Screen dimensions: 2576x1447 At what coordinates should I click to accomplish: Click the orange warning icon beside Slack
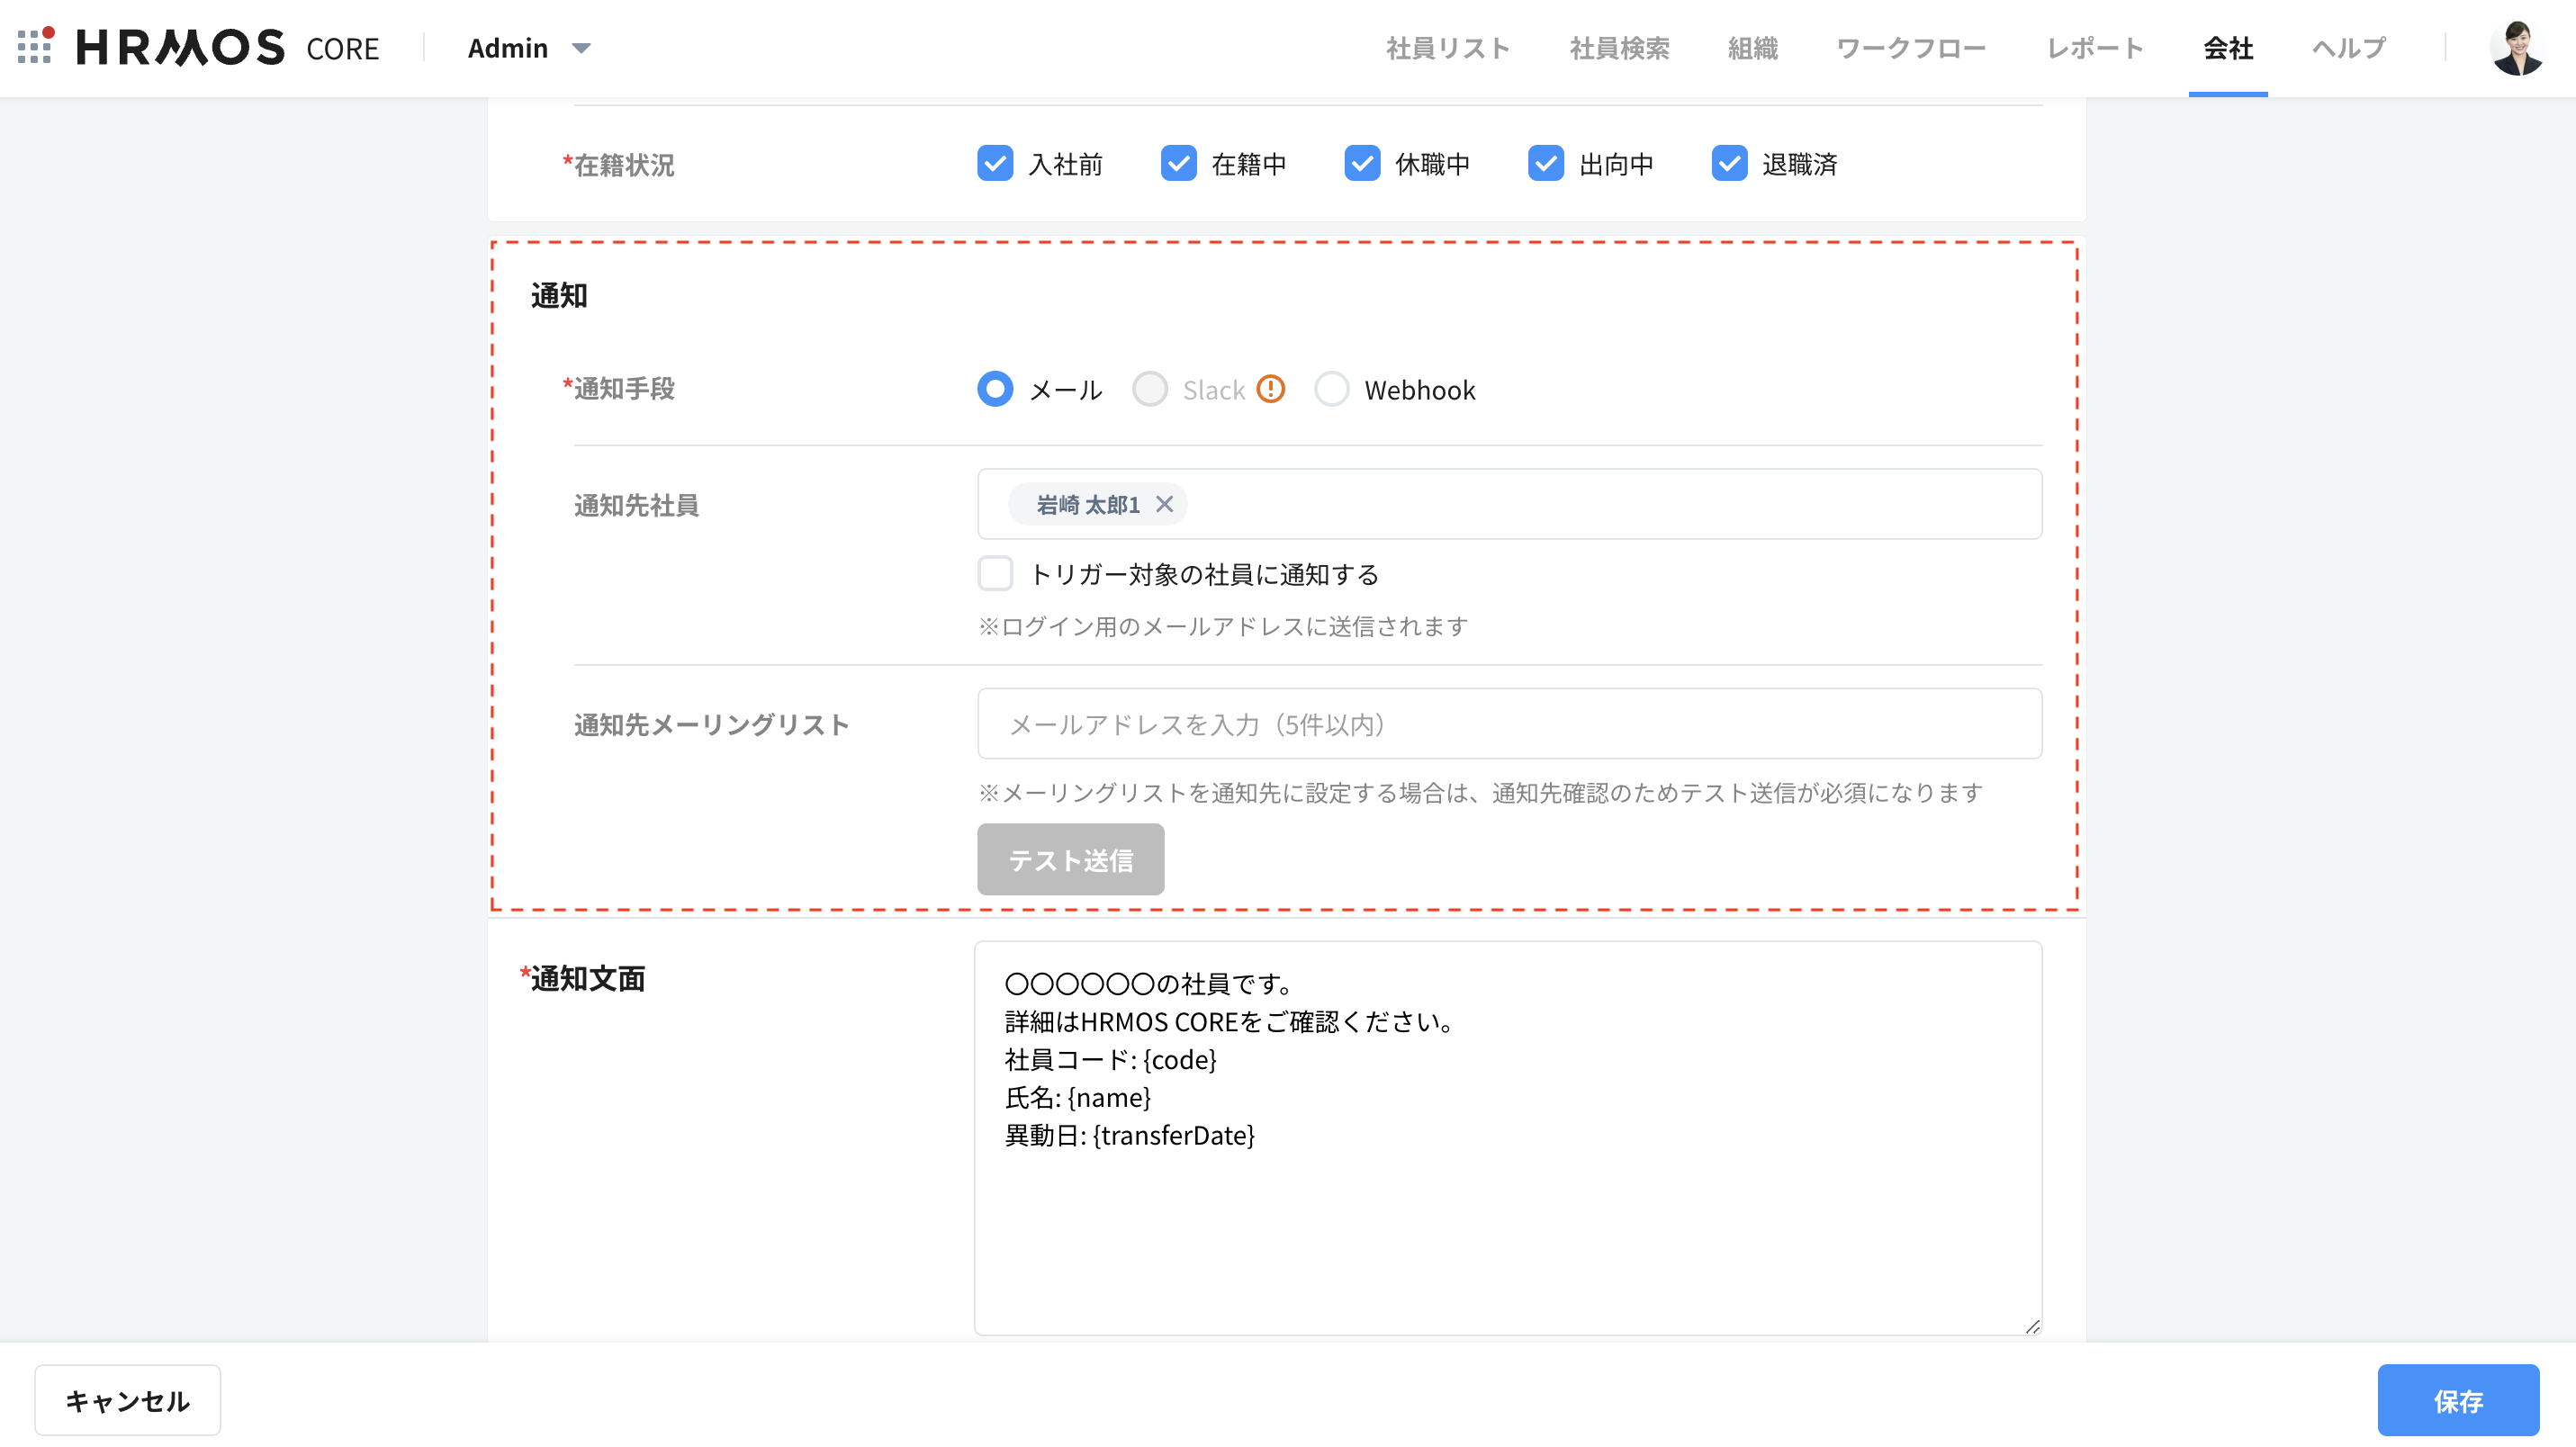click(x=1271, y=389)
